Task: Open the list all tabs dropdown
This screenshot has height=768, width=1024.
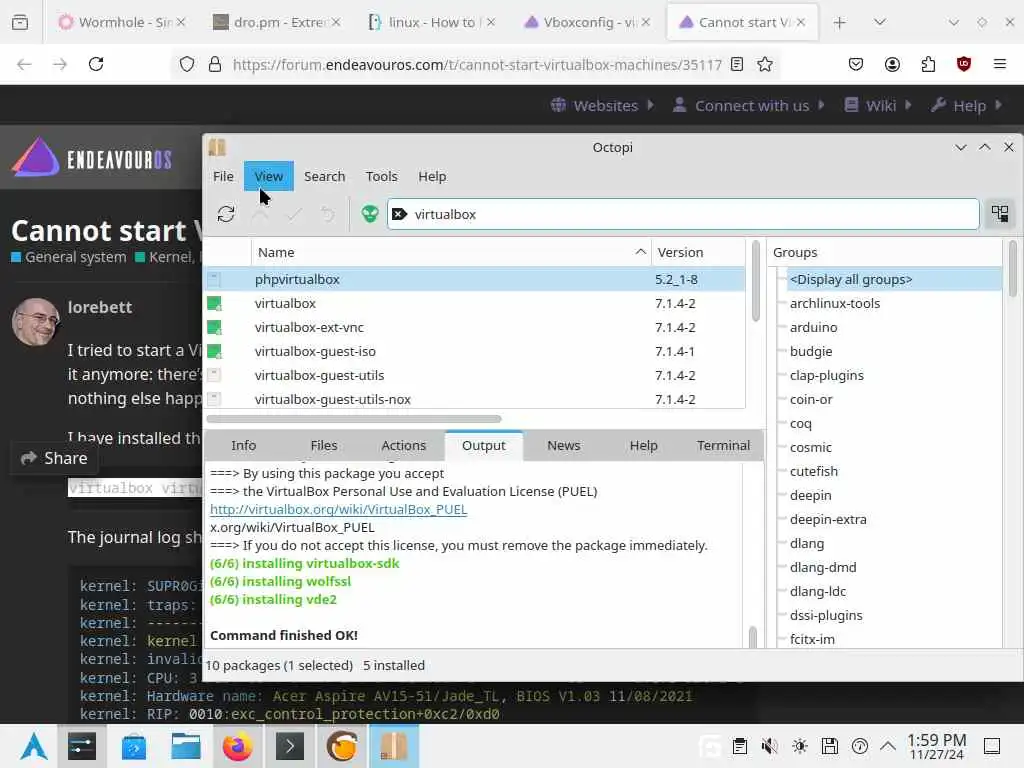Action: point(880,22)
